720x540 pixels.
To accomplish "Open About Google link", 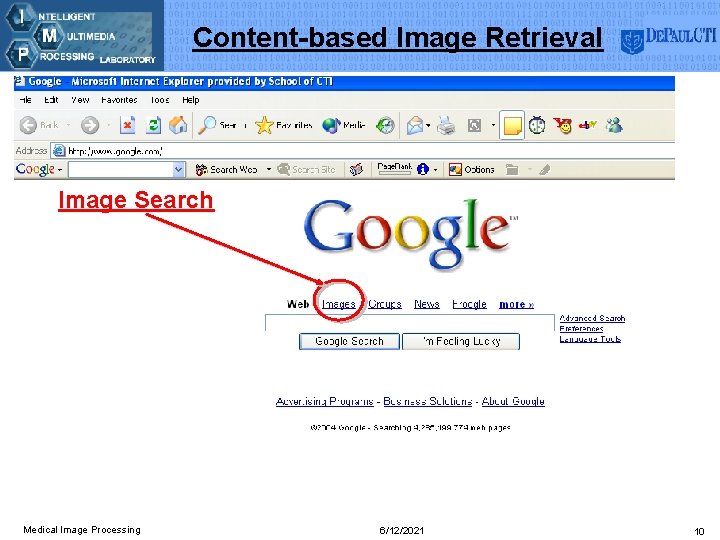I will (513, 401).
